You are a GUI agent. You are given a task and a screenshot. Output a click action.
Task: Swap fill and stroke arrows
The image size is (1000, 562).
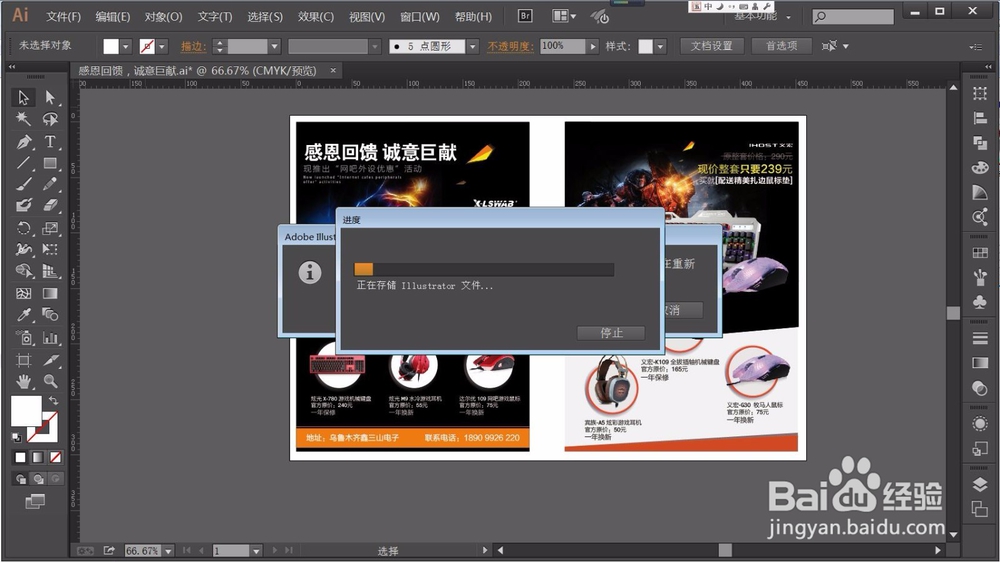point(53,401)
